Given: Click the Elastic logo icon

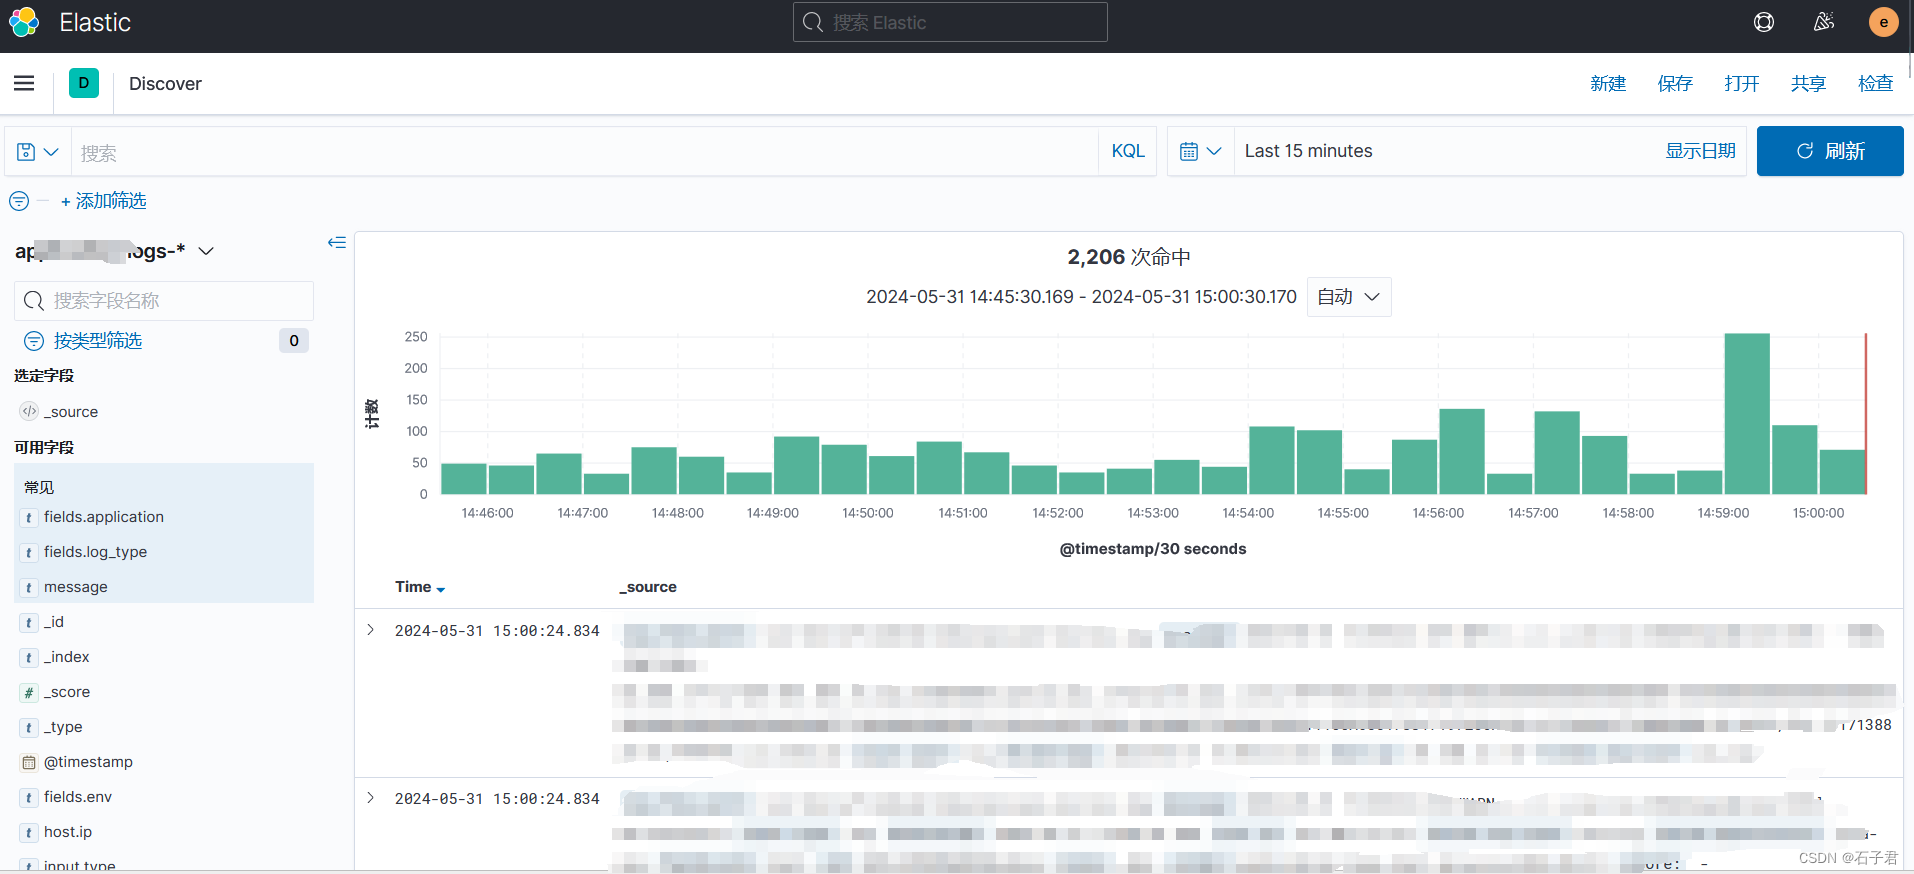Looking at the screenshot, I should pos(24,22).
